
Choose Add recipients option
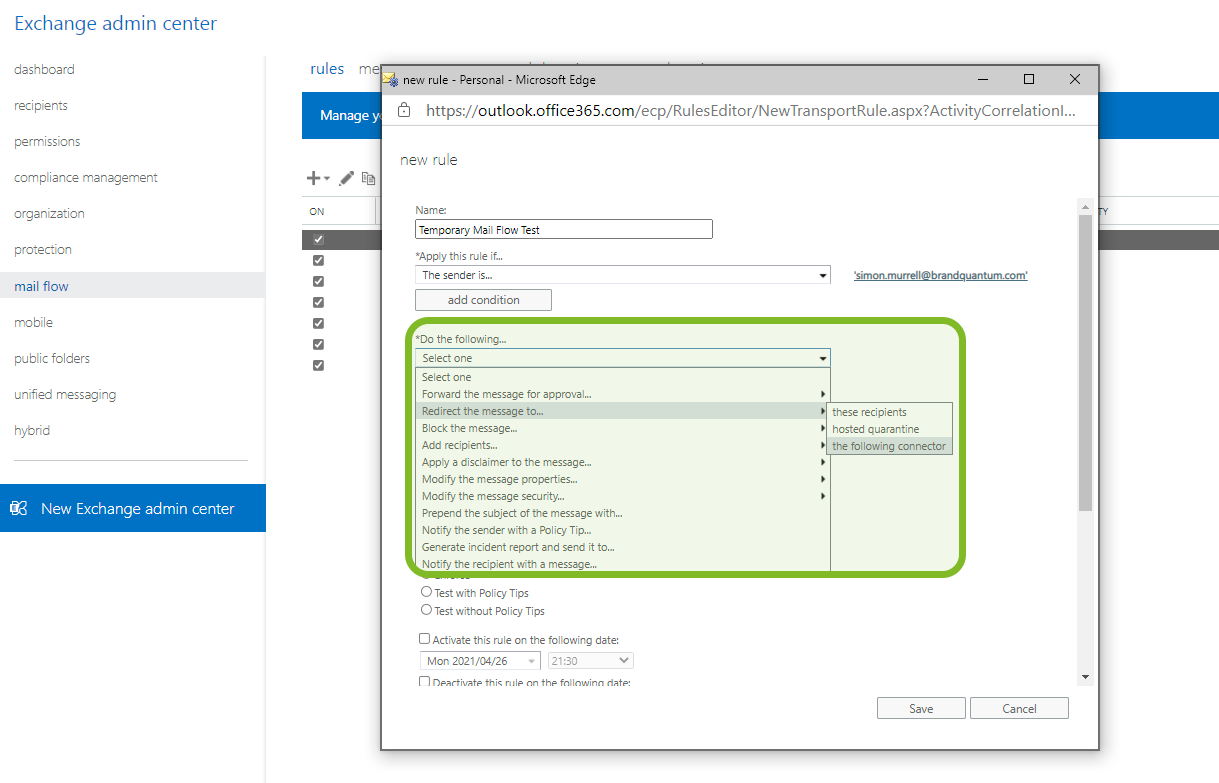[x=622, y=445]
